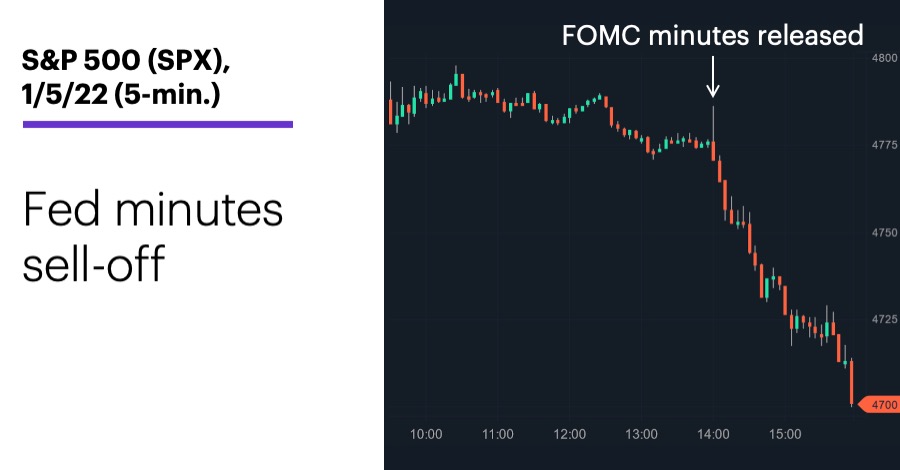Screen dimensions: 900x470
Task: Click the 4750 price axis label
Action: pyautogui.click(x=885, y=232)
